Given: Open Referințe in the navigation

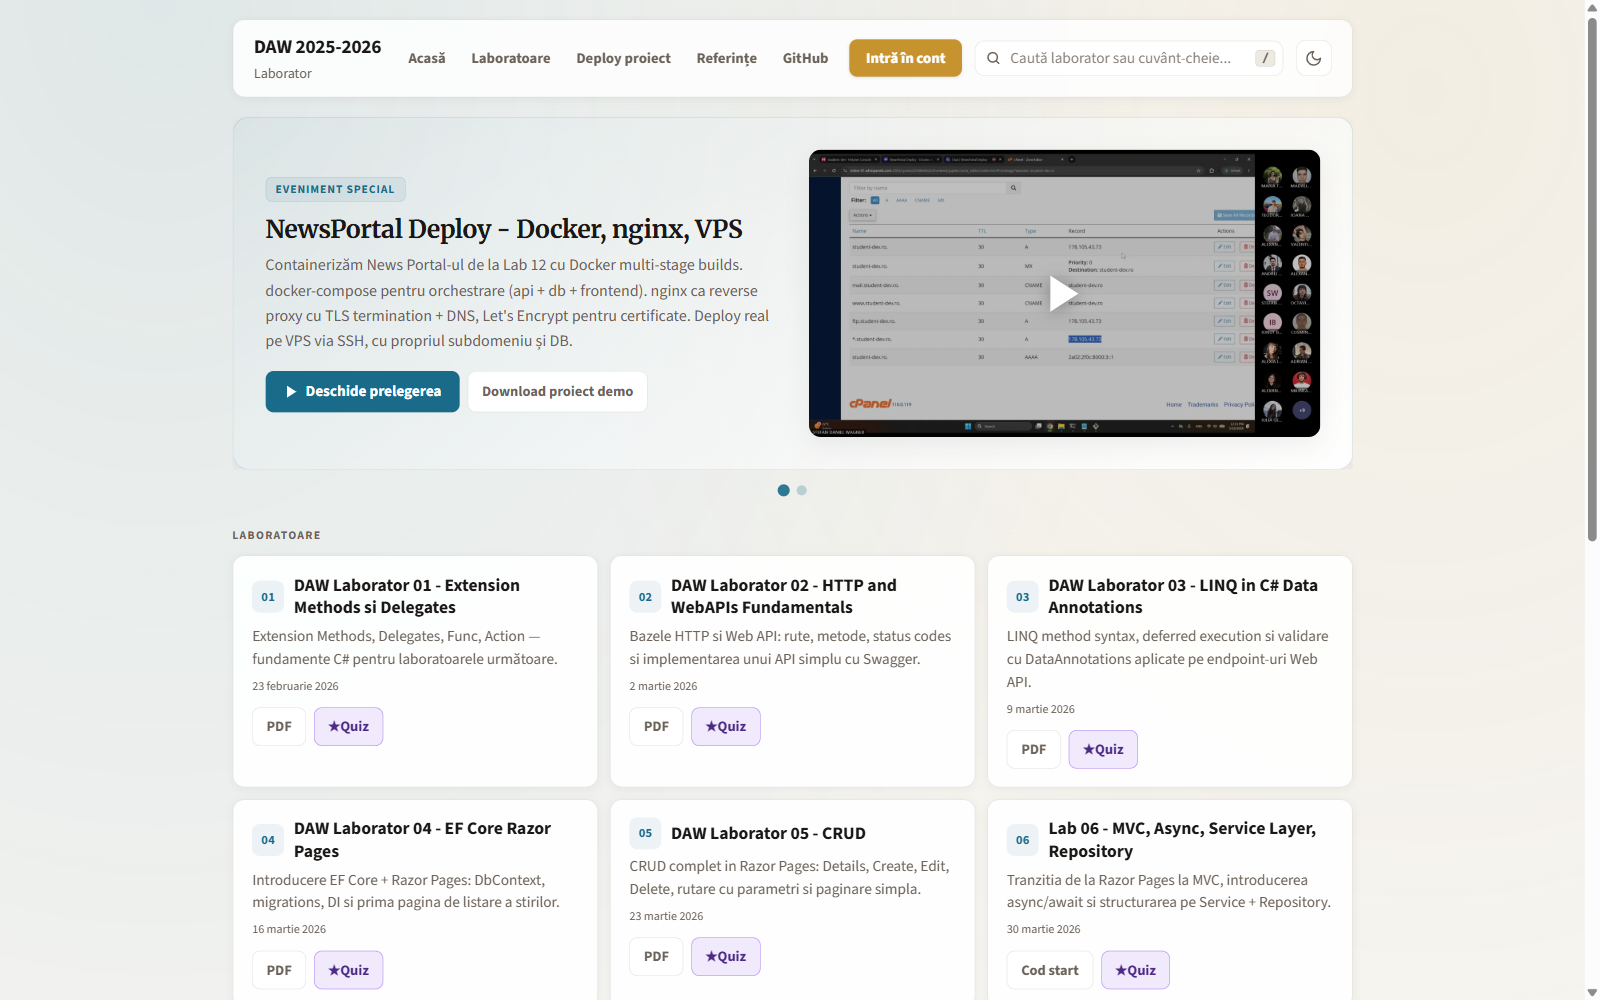Looking at the screenshot, I should click(727, 58).
